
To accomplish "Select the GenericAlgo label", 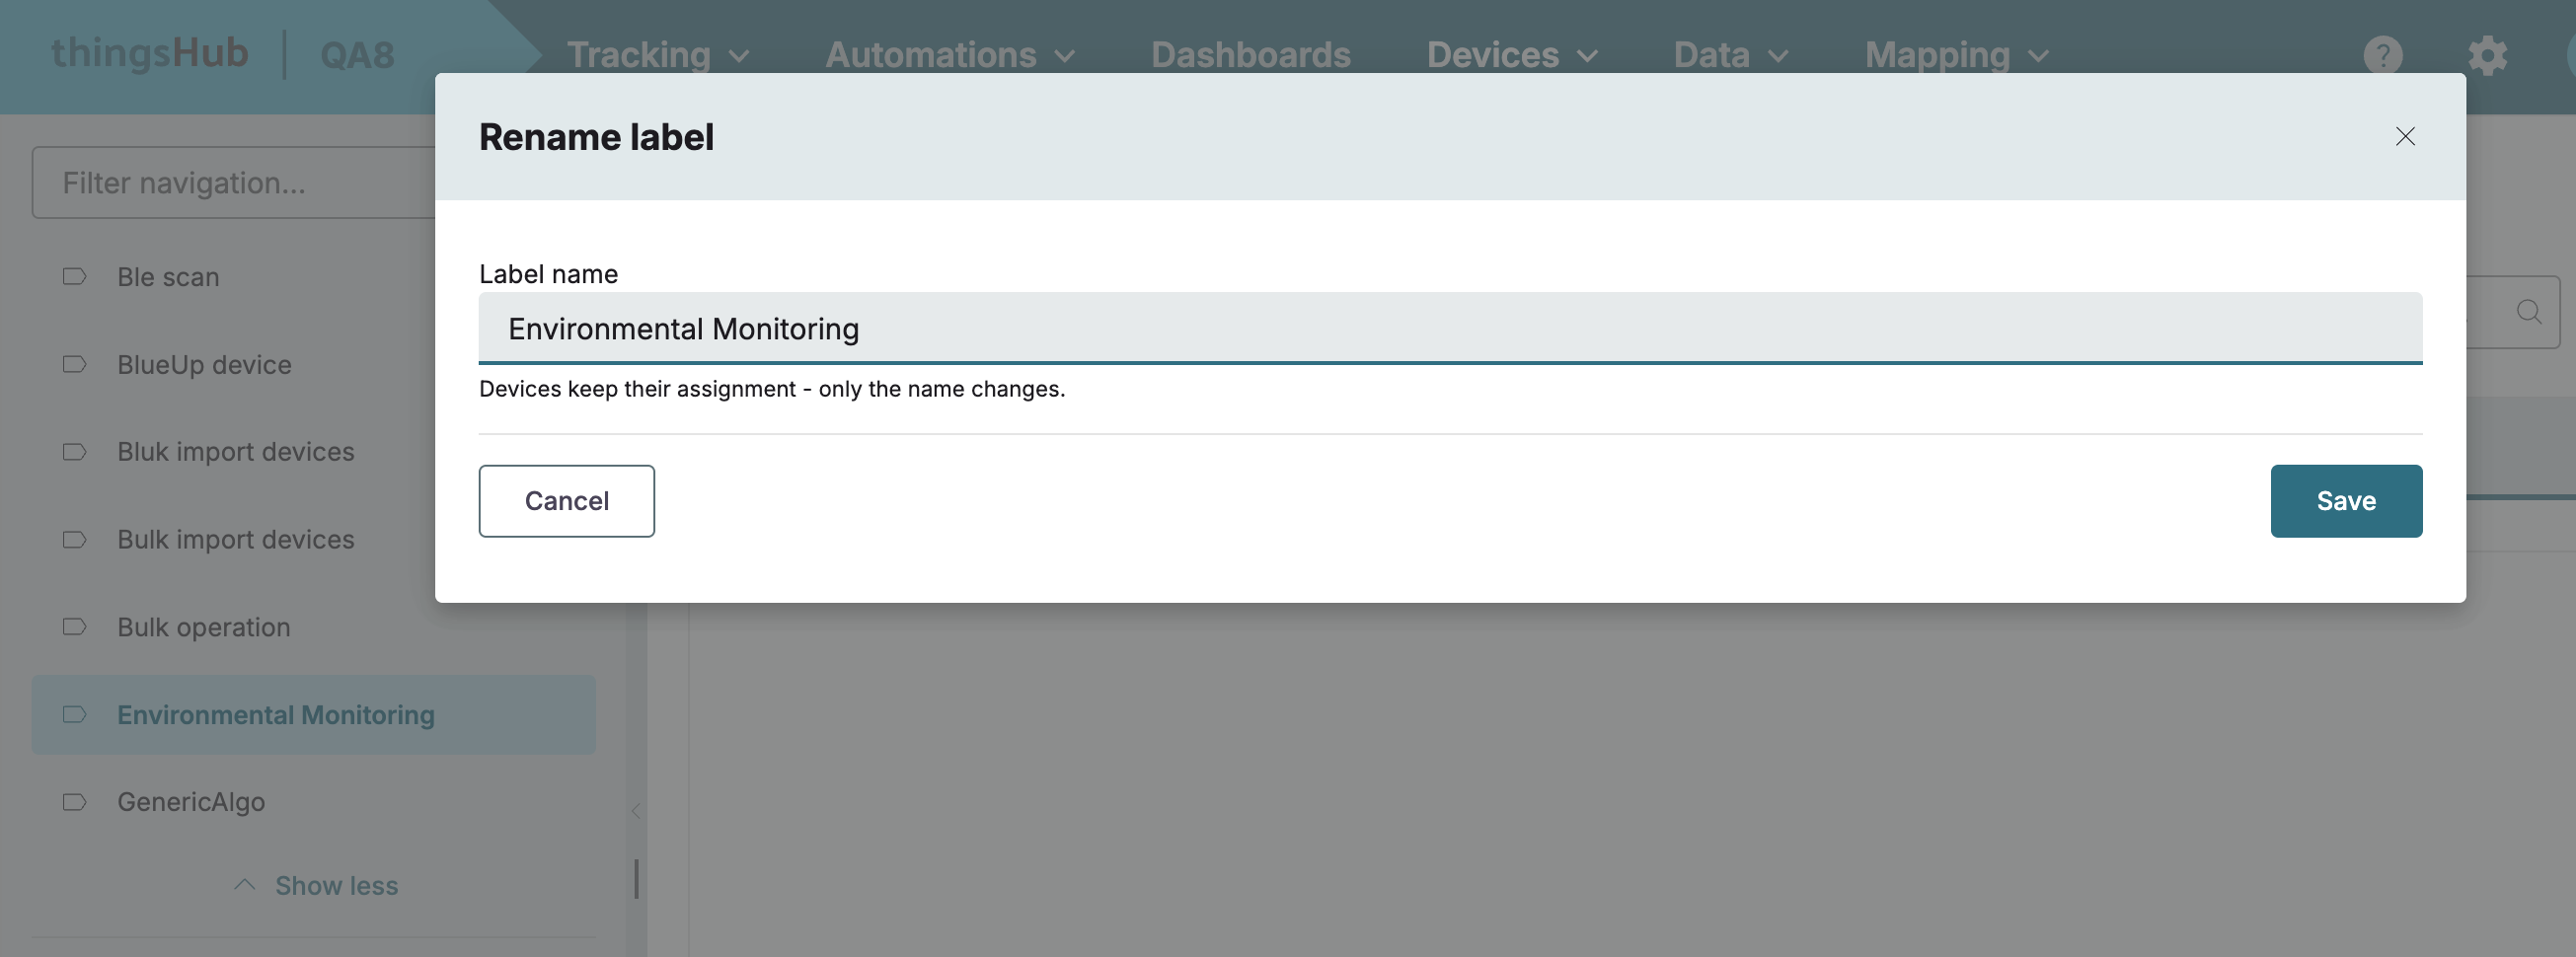I will (x=190, y=802).
